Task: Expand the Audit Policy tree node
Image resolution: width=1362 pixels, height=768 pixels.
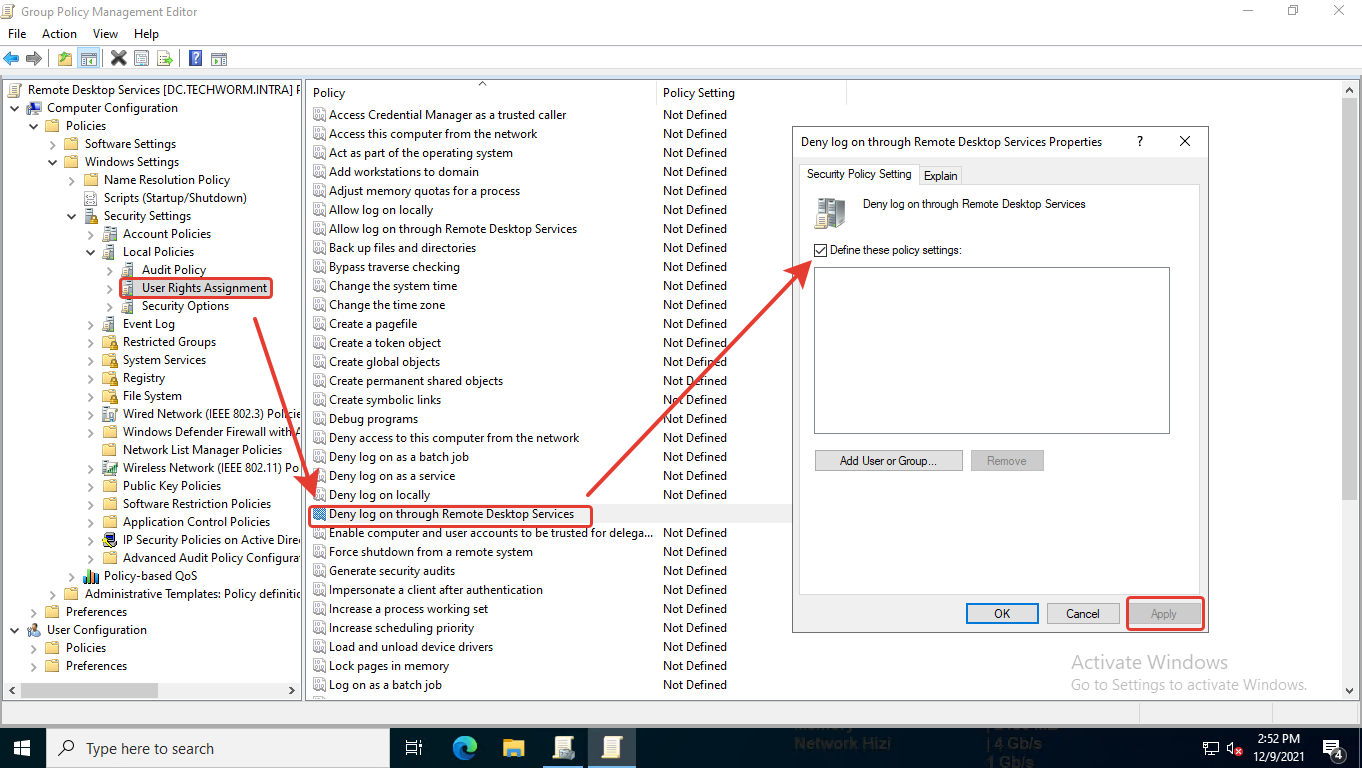Action: click(110, 270)
